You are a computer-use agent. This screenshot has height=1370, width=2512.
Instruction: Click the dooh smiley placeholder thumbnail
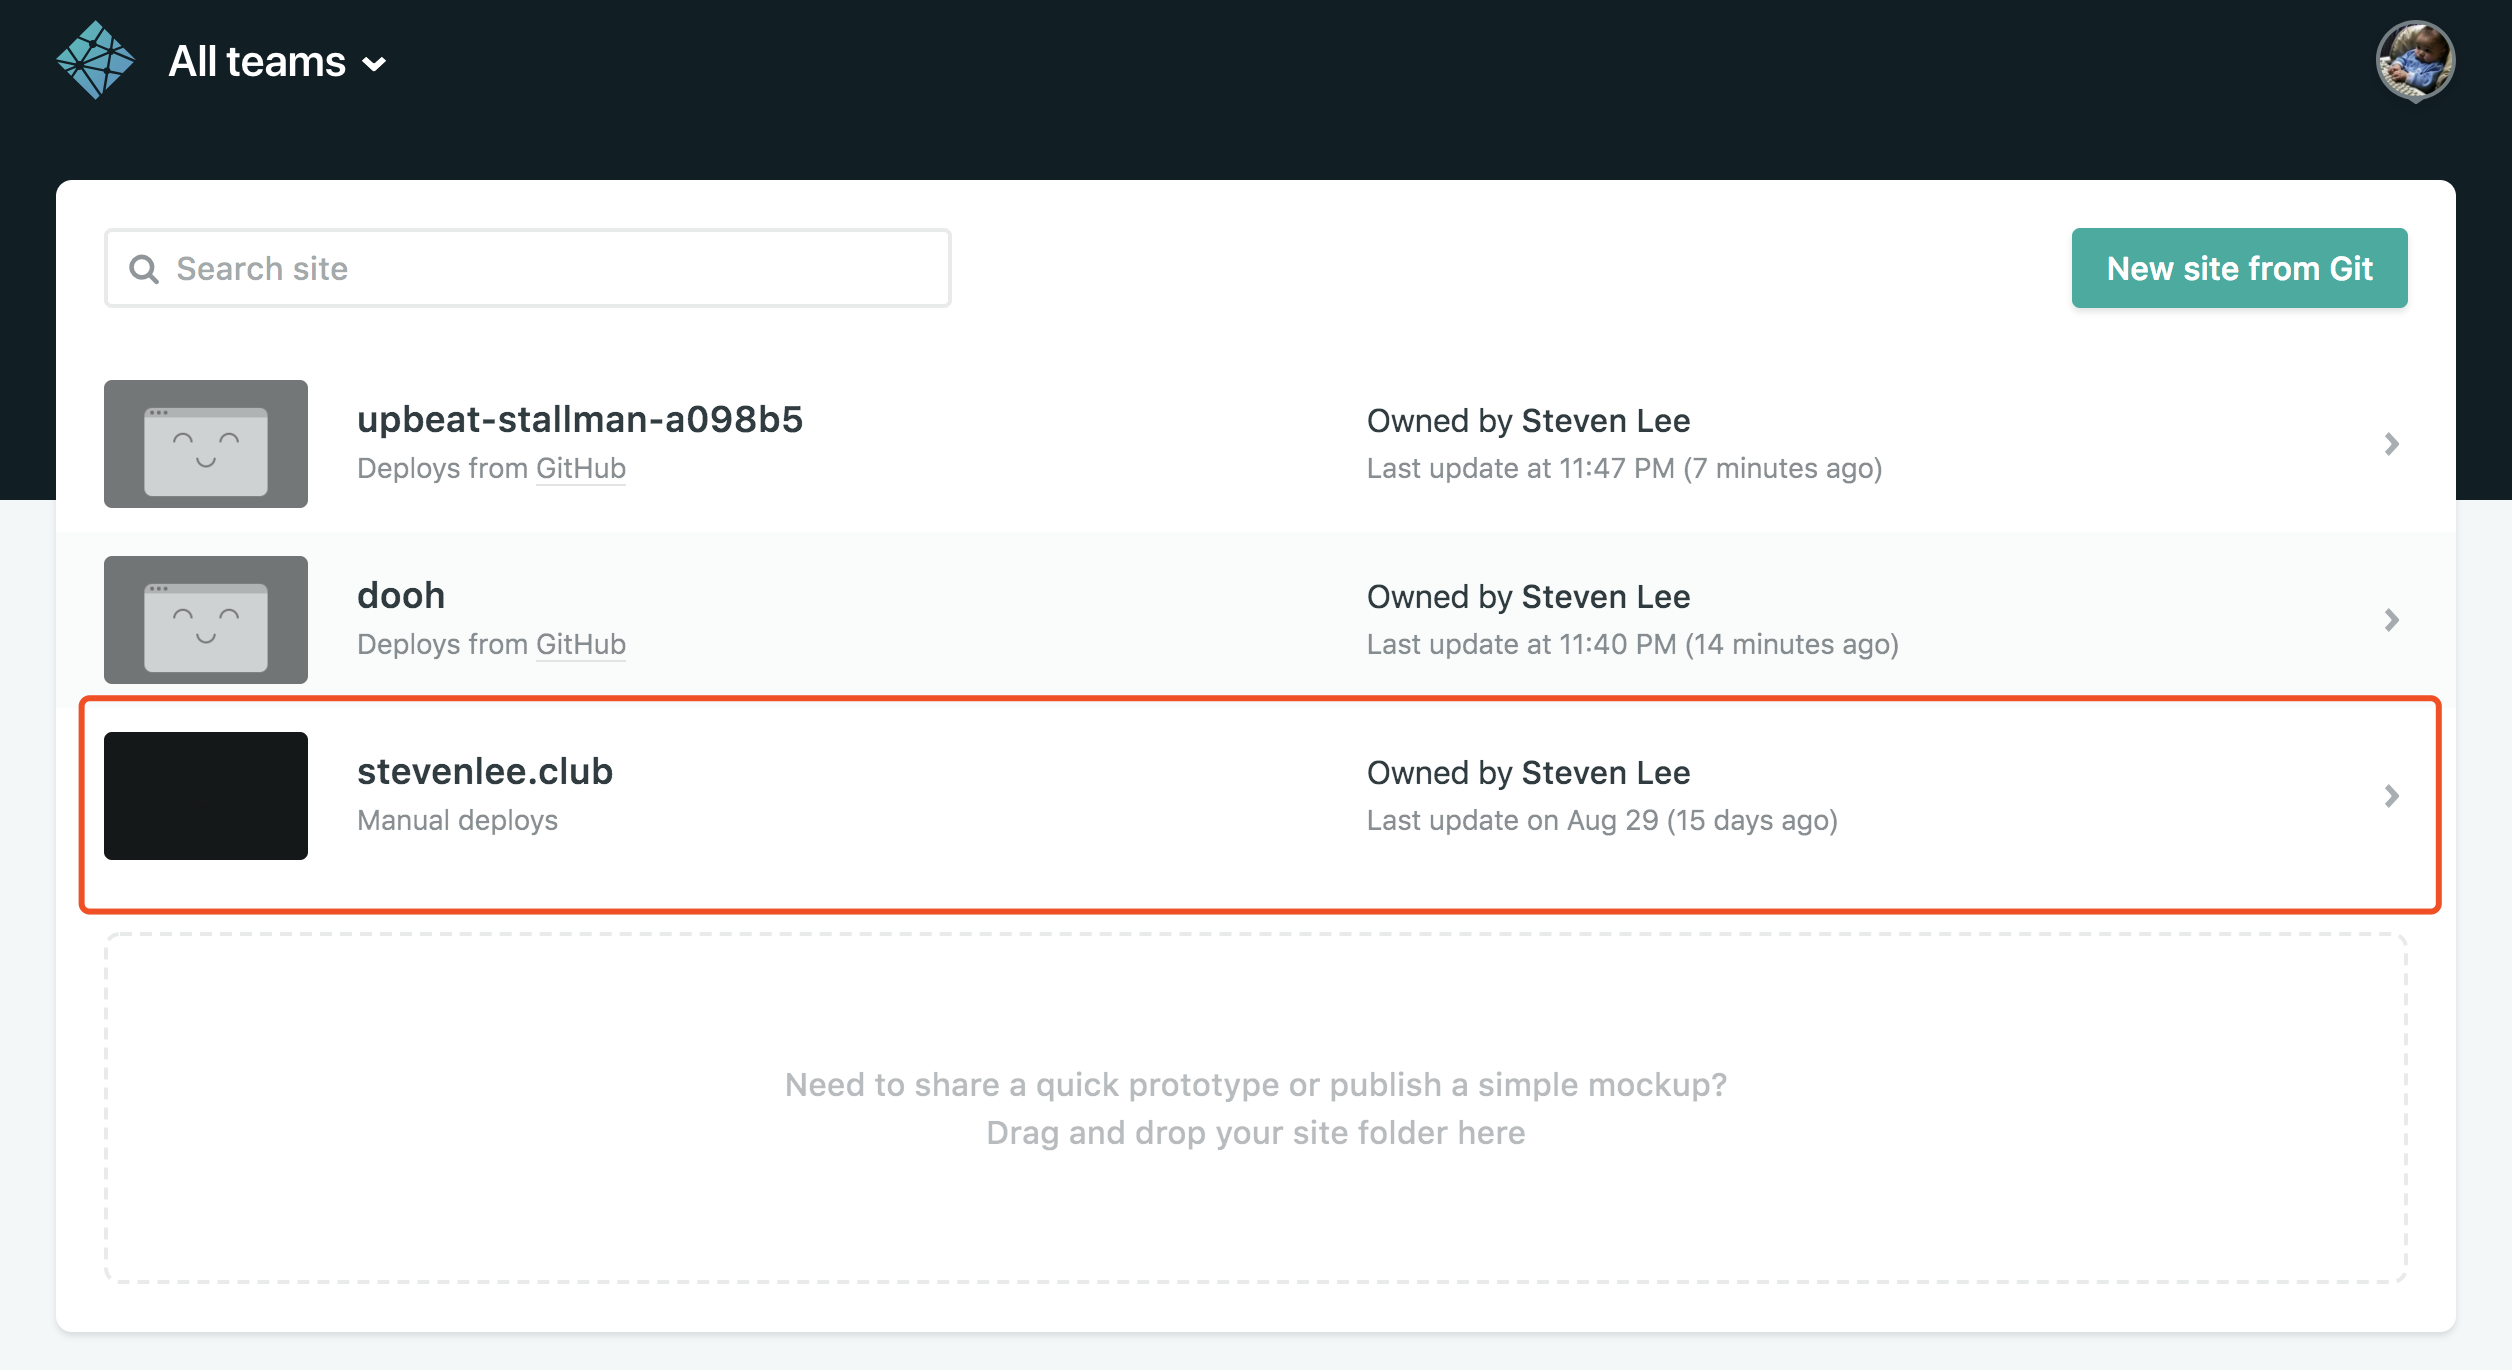[x=206, y=620]
